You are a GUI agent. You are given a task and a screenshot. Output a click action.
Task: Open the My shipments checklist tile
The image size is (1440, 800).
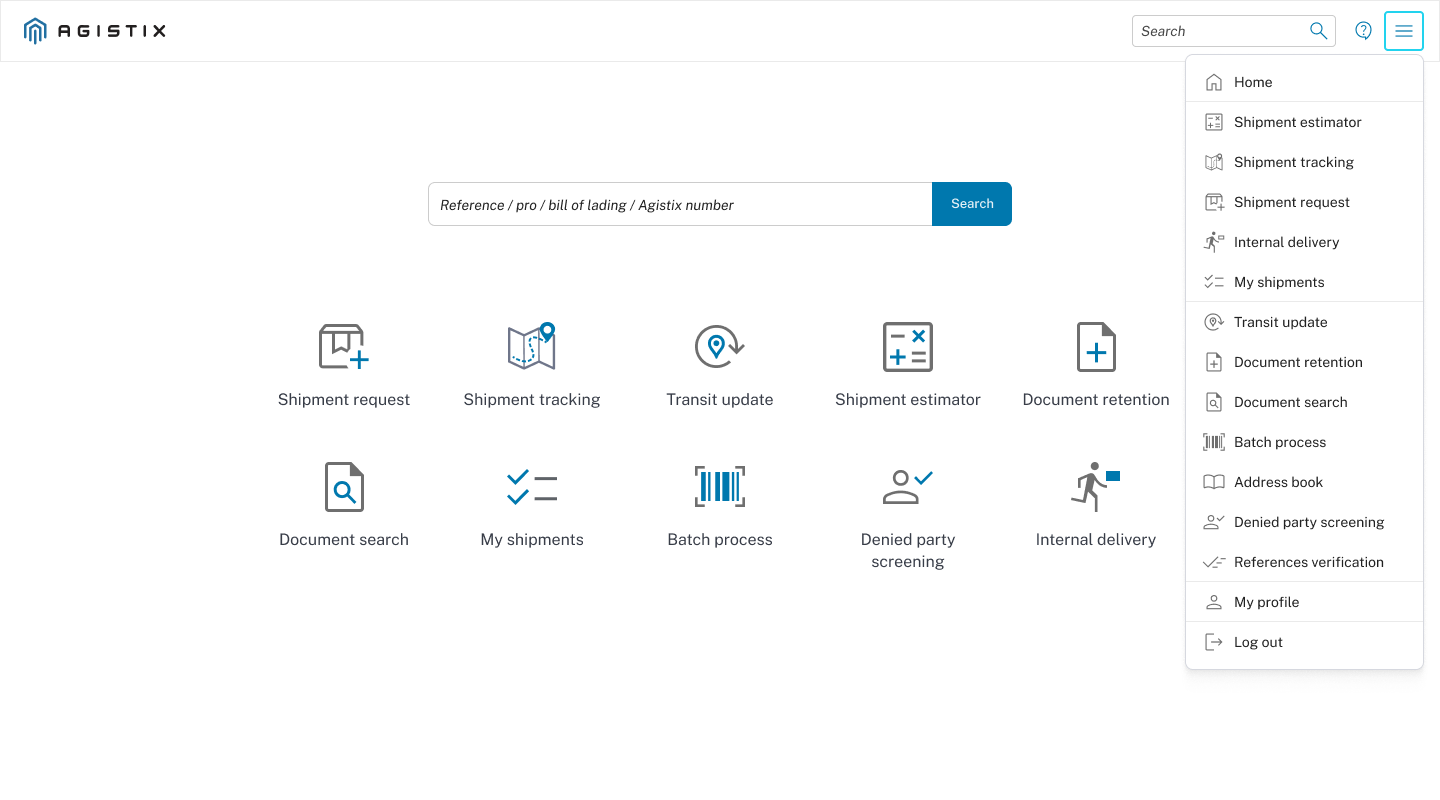(x=532, y=487)
